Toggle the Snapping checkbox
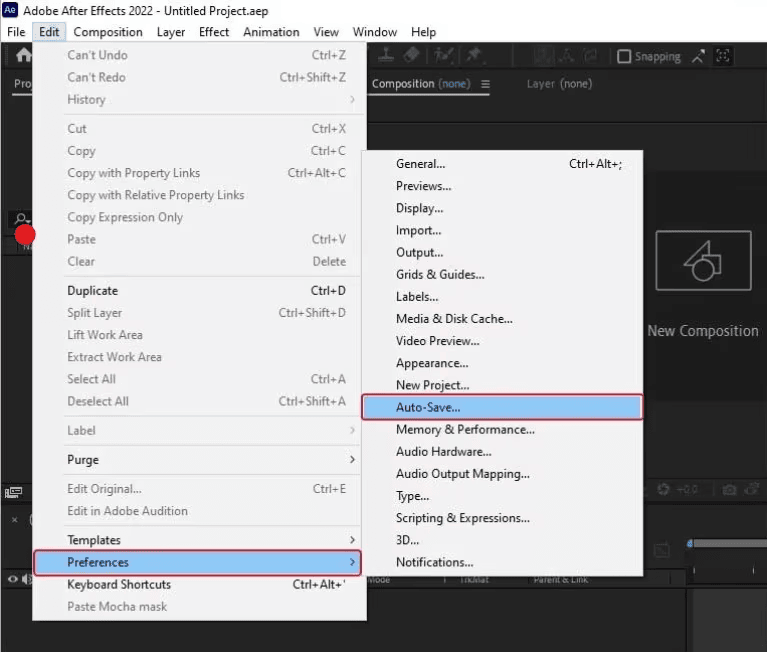The width and height of the screenshot is (767, 652). click(624, 56)
